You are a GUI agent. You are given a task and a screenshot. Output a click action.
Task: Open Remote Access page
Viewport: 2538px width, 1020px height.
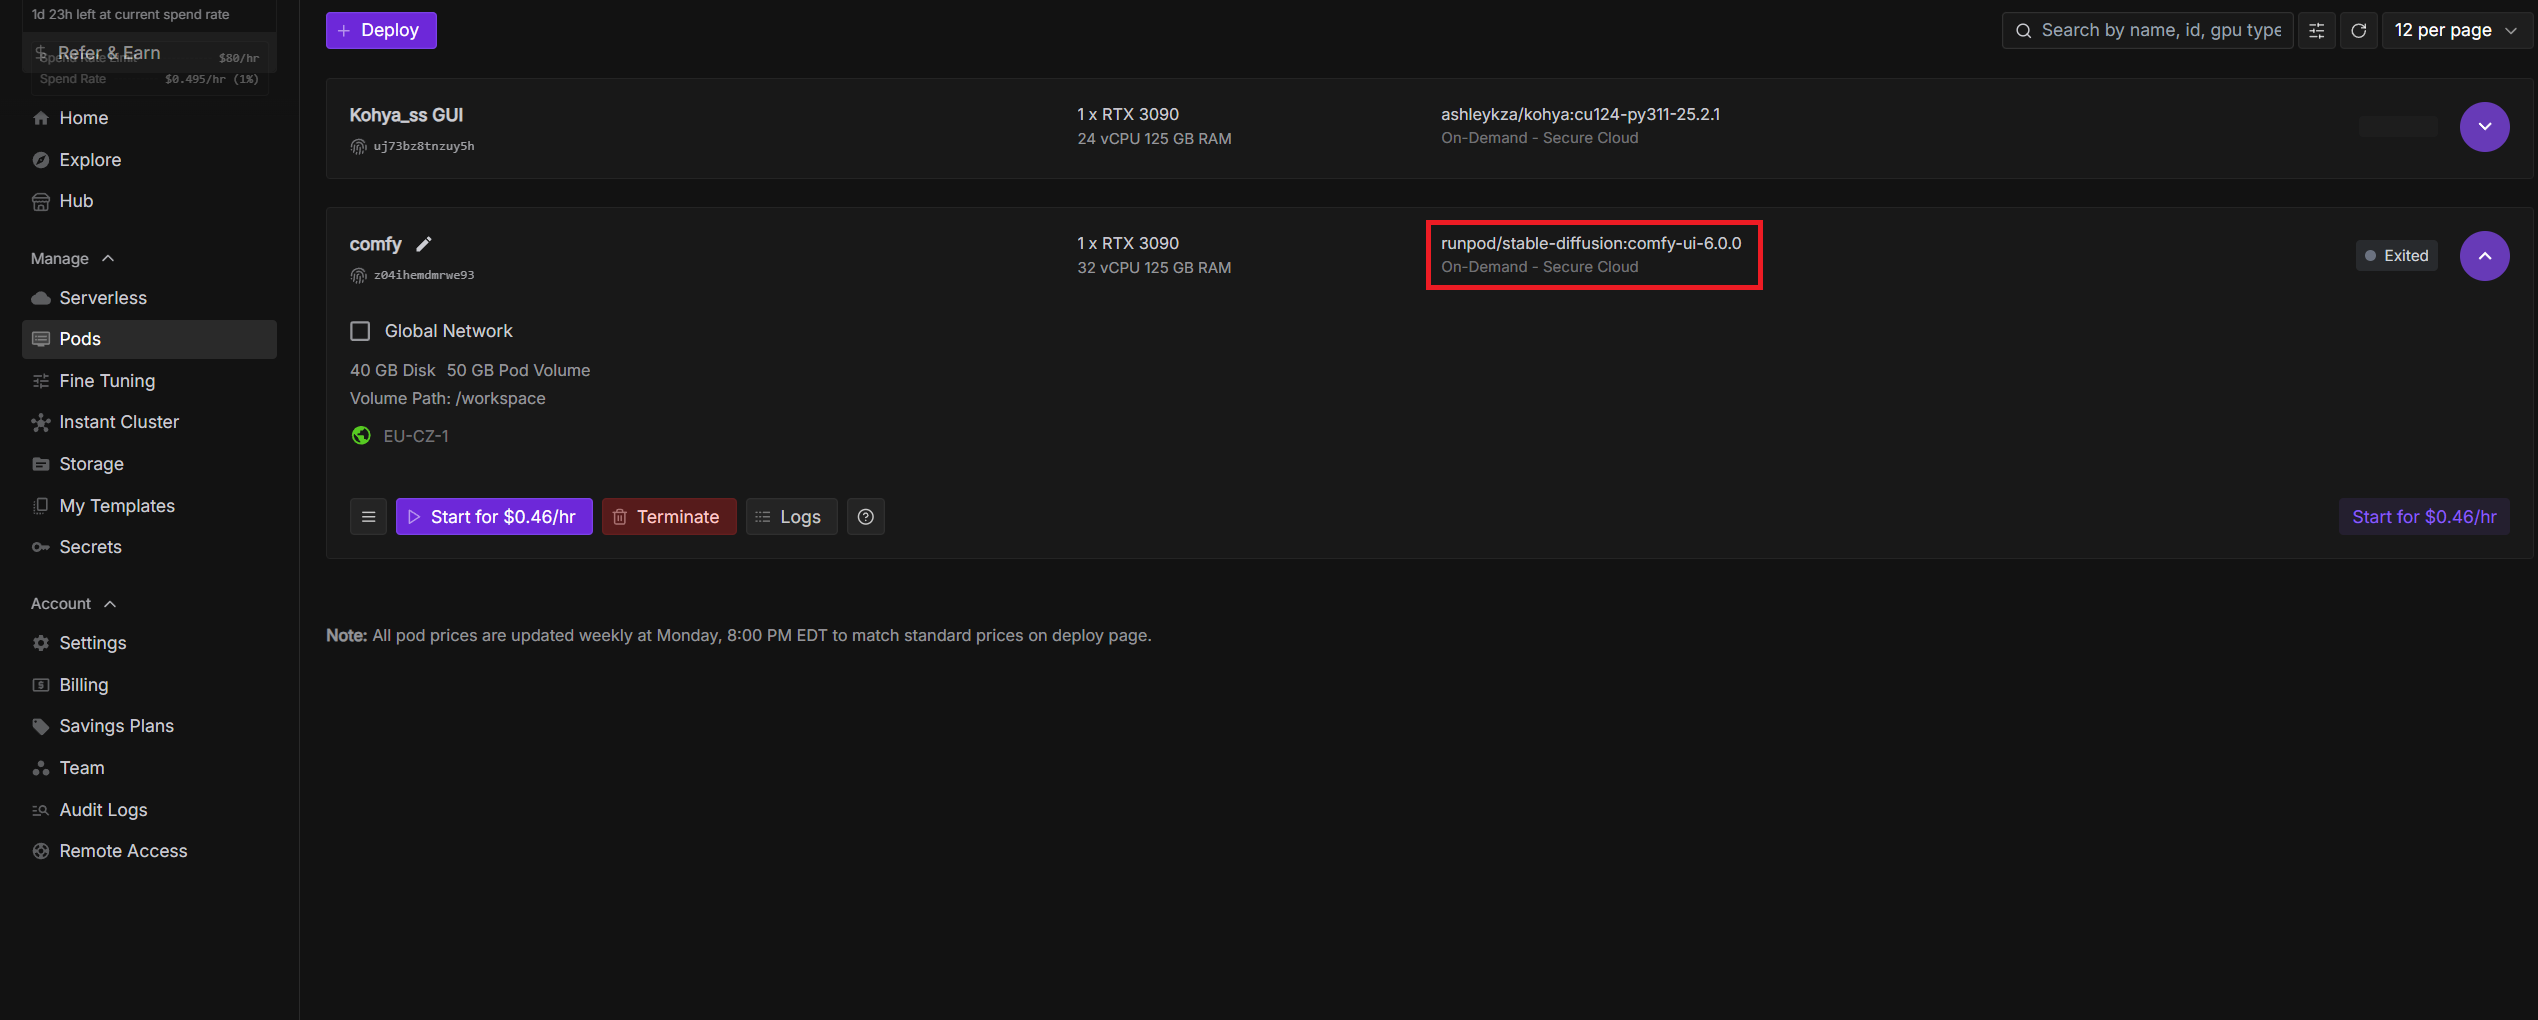point(149,851)
